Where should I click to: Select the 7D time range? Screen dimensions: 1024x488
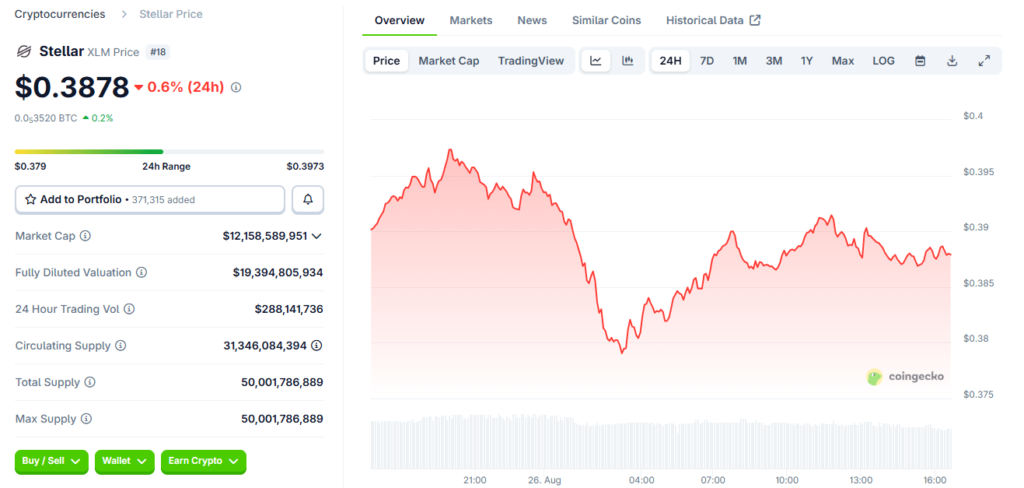pyautogui.click(x=707, y=61)
